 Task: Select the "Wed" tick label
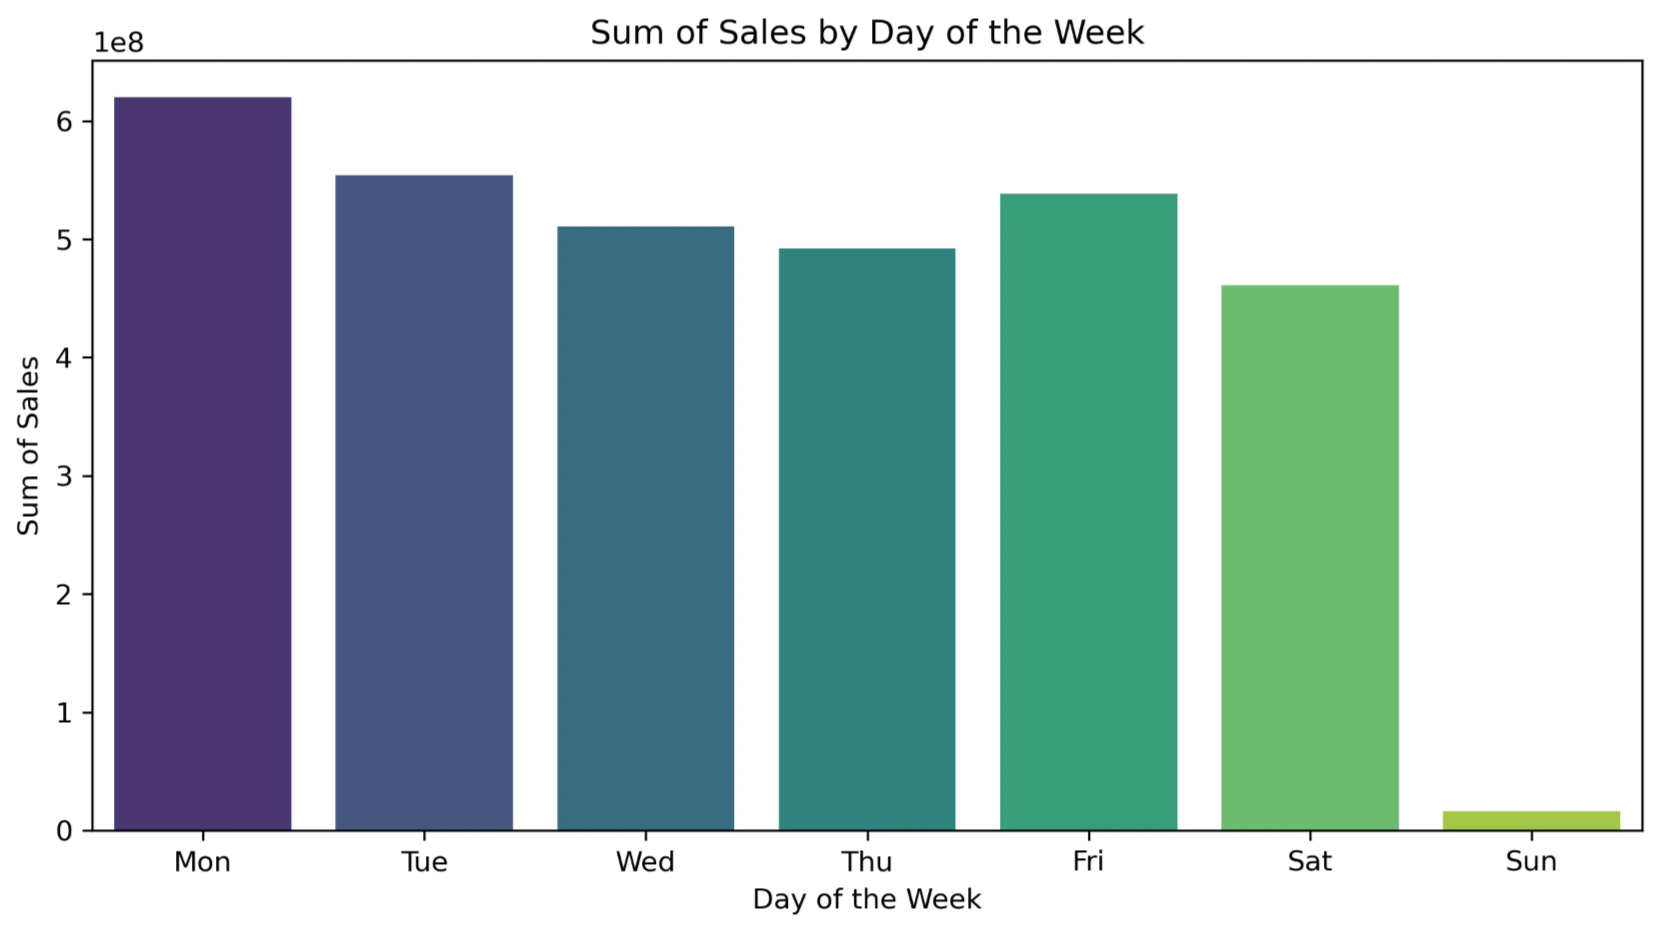[x=645, y=862]
